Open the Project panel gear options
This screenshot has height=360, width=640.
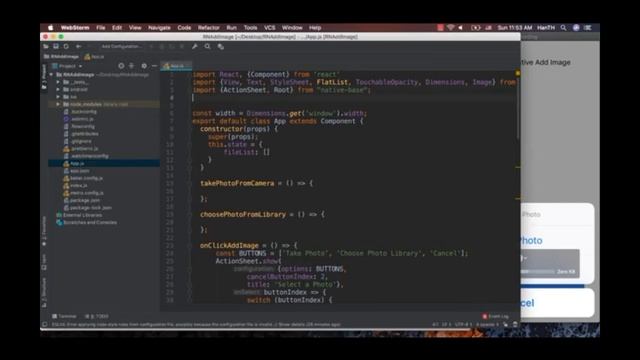[x=144, y=66]
